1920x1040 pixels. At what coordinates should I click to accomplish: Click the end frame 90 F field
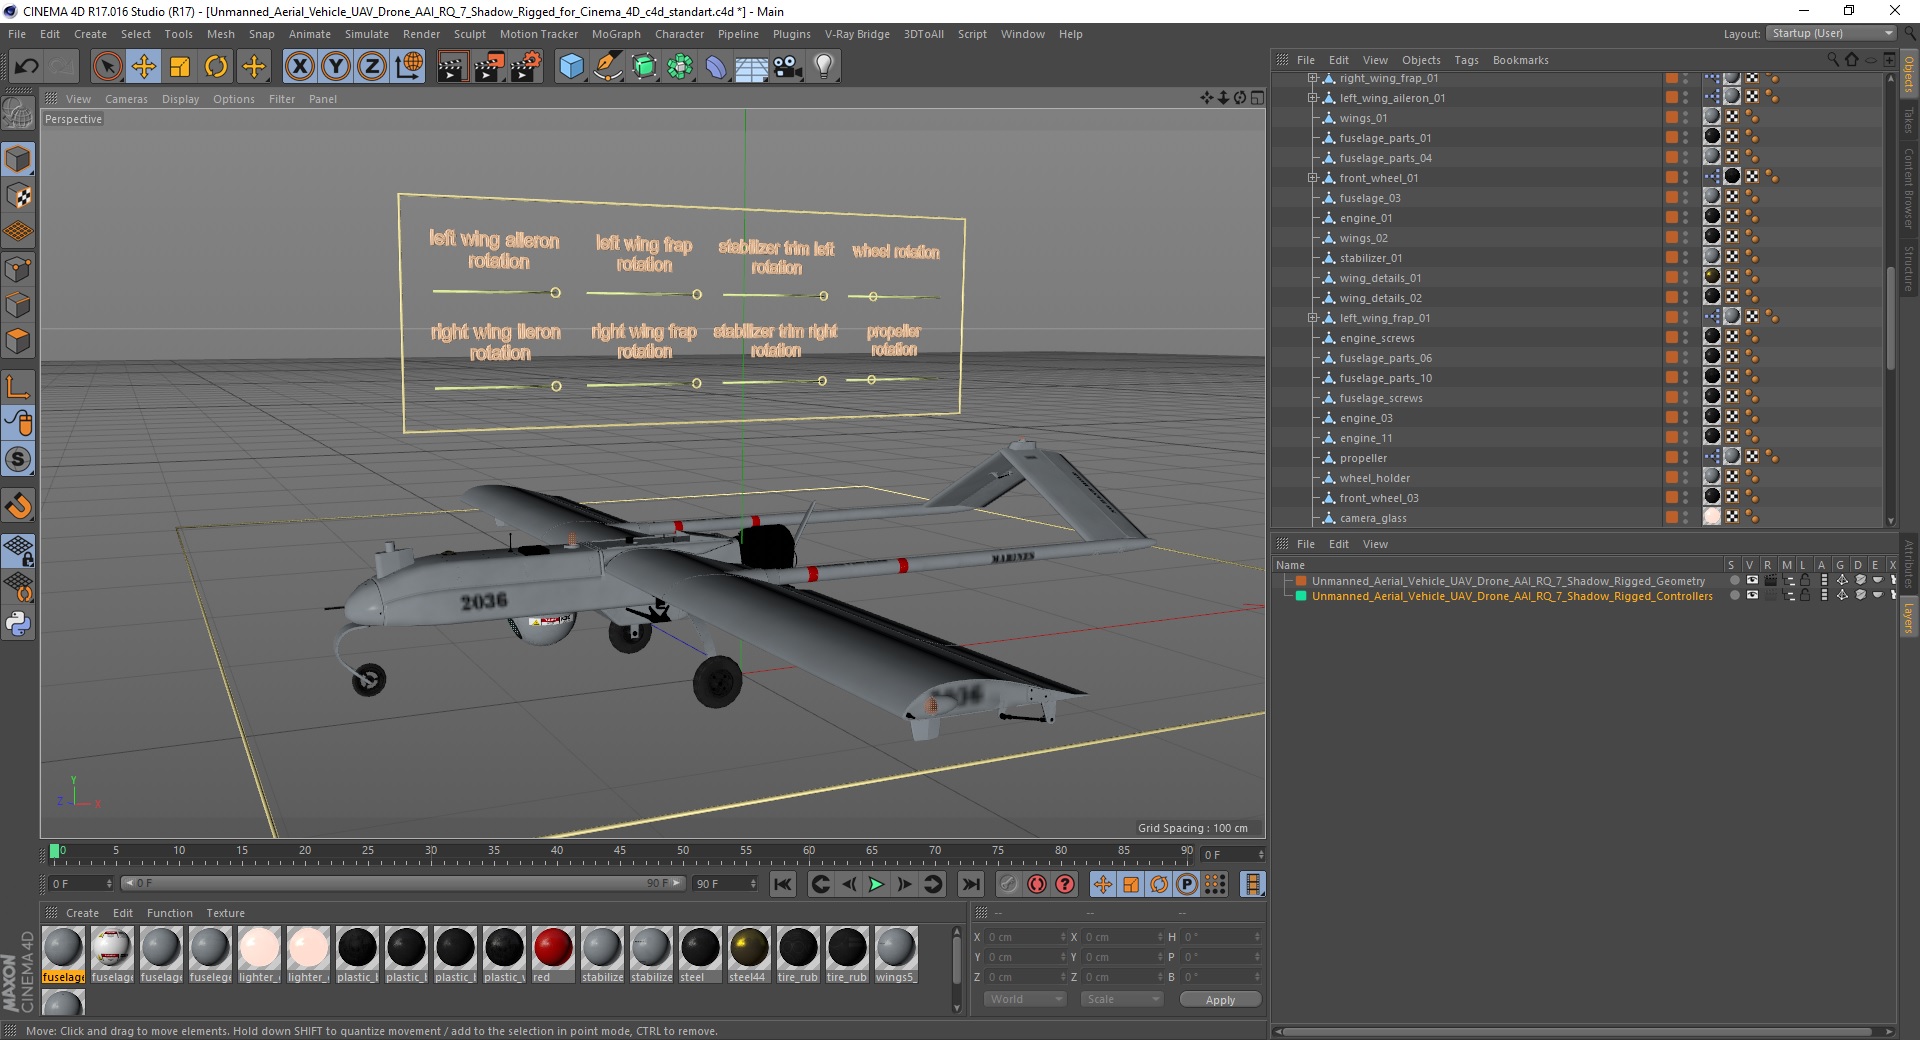726,884
